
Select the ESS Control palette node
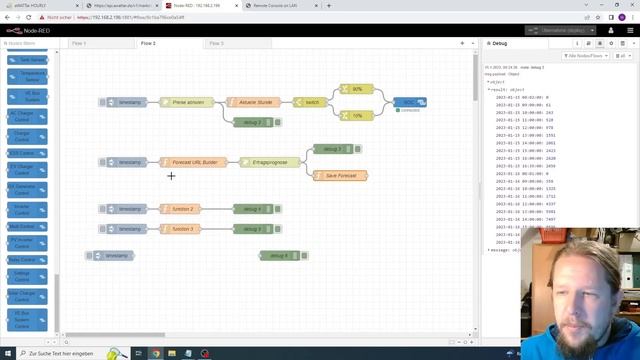[x=27, y=153]
